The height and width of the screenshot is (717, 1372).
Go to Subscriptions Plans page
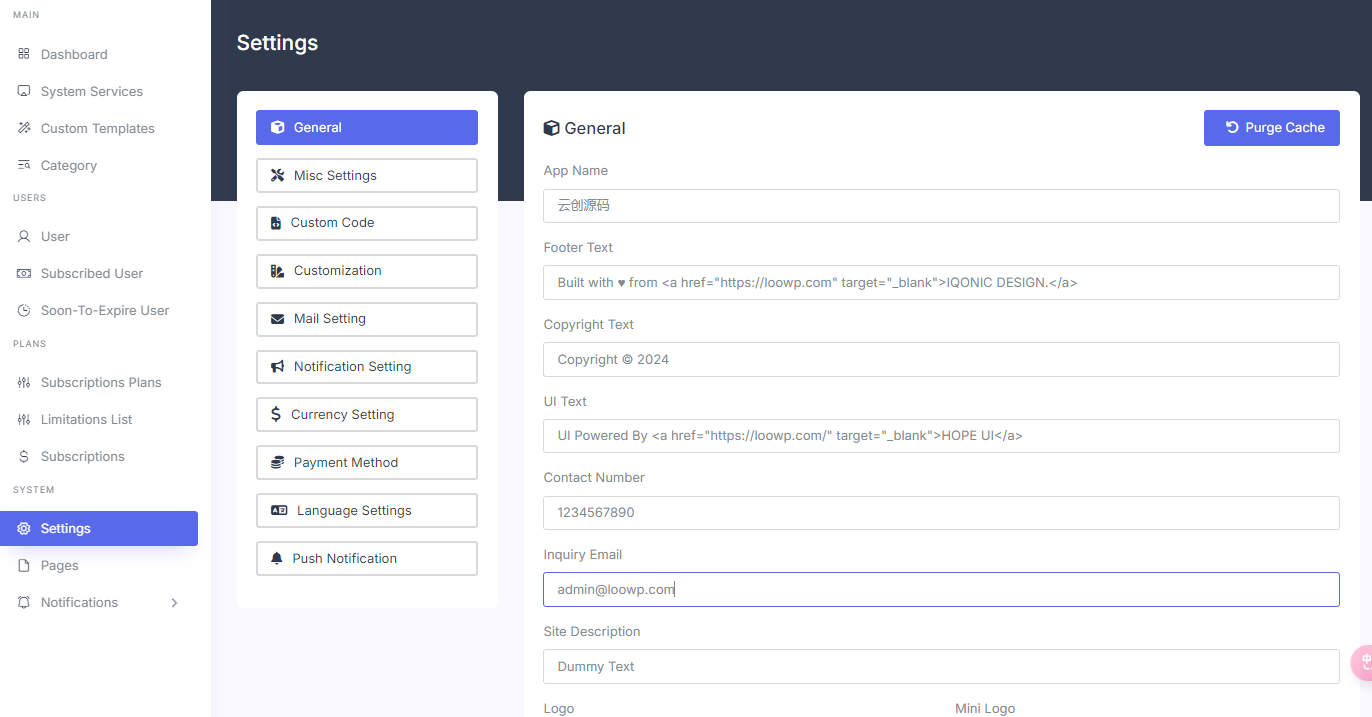click(x=99, y=382)
